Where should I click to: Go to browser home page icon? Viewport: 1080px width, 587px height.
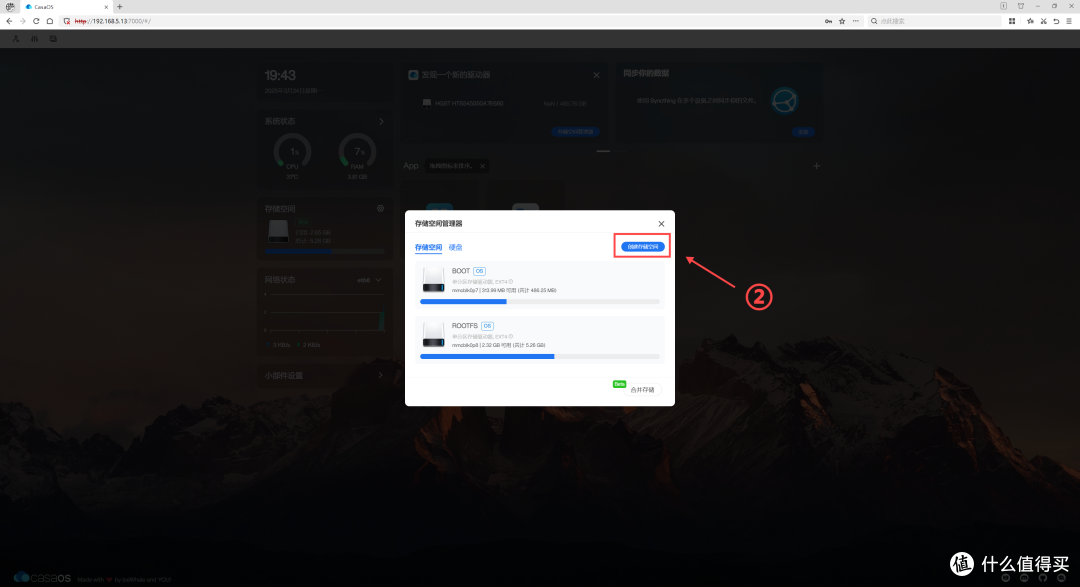point(50,21)
